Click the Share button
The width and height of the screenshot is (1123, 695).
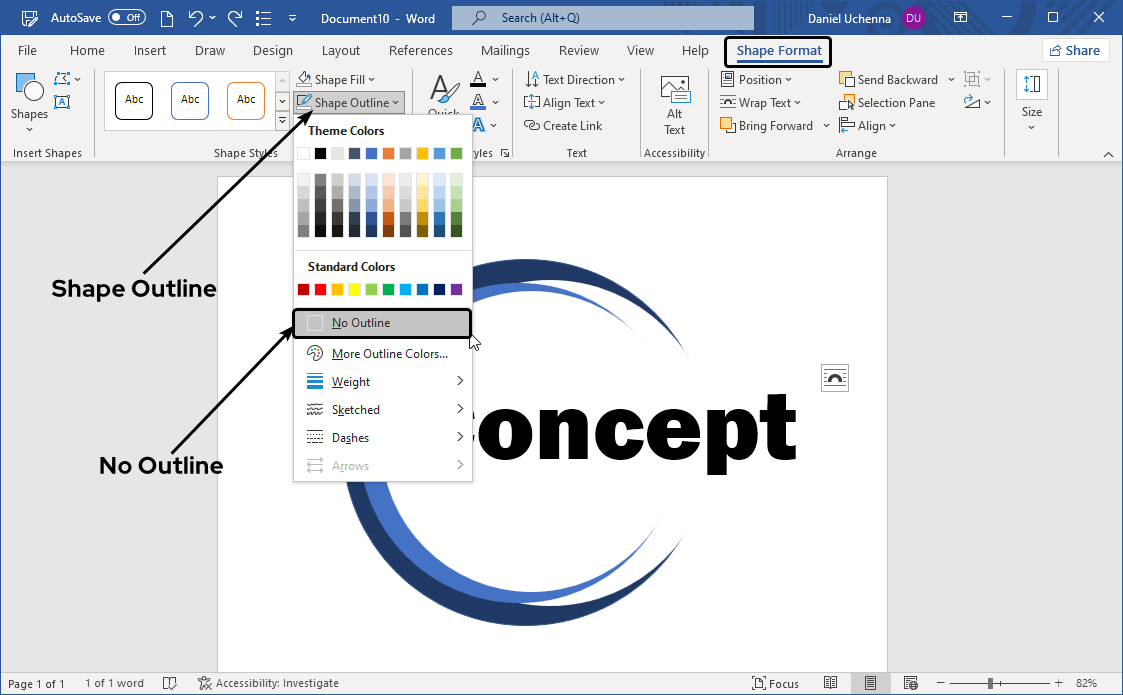click(1074, 51)
